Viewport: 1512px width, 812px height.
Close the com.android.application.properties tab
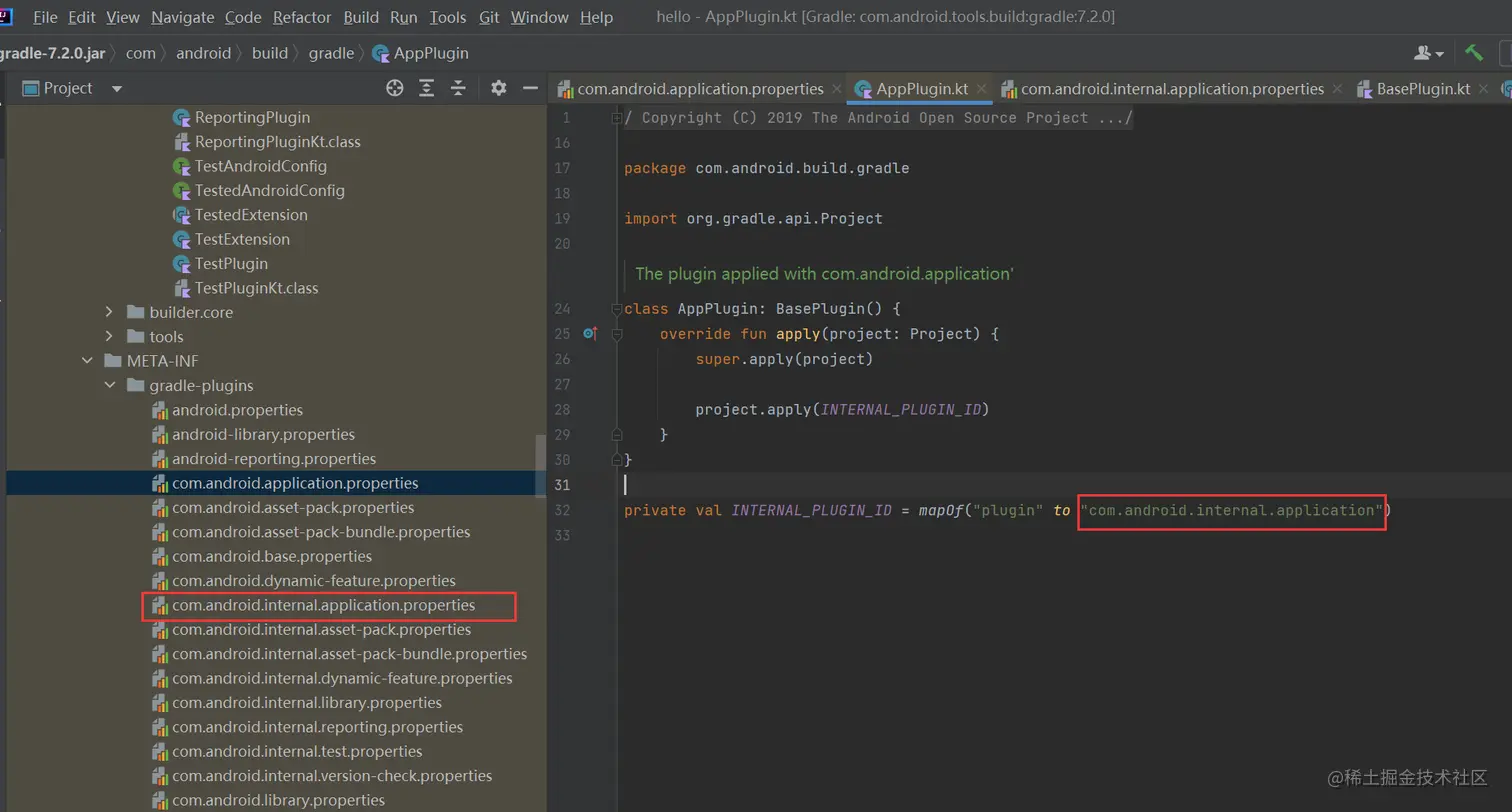tap(837, 89)
